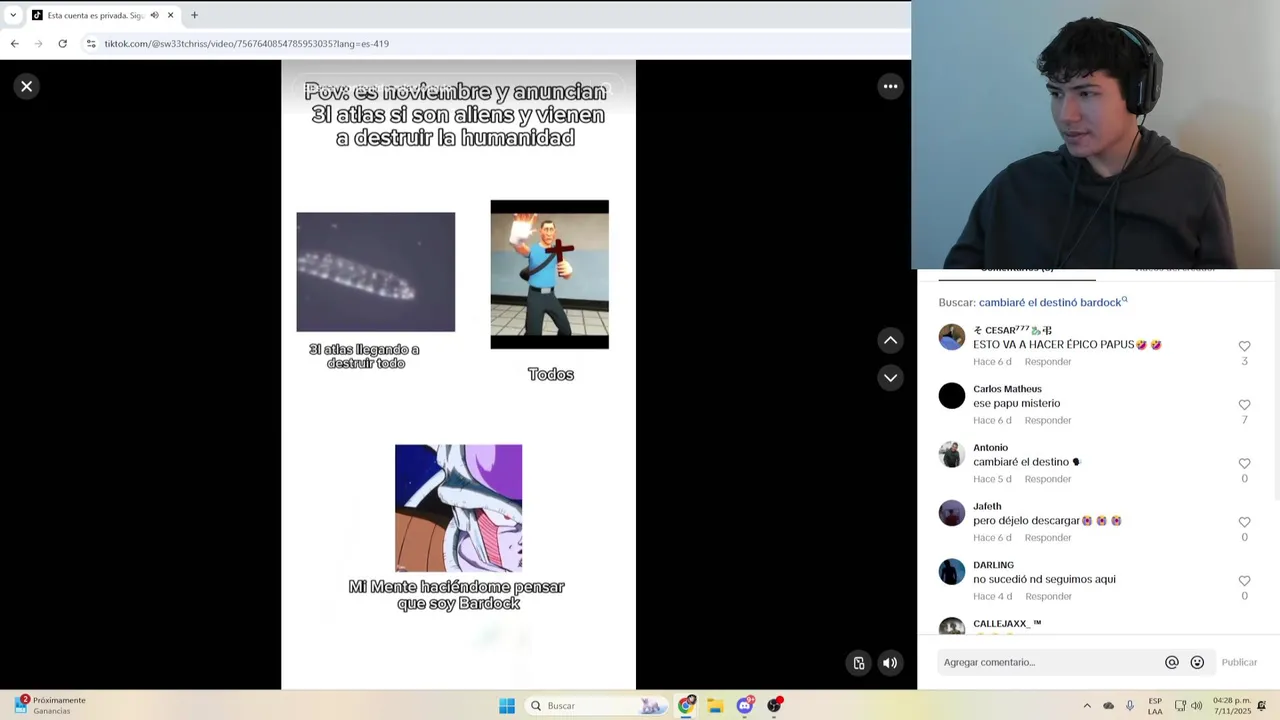The image size is (1280, 720).
Task: Open the three-dot more options menu
Action: tap(890, 86)
